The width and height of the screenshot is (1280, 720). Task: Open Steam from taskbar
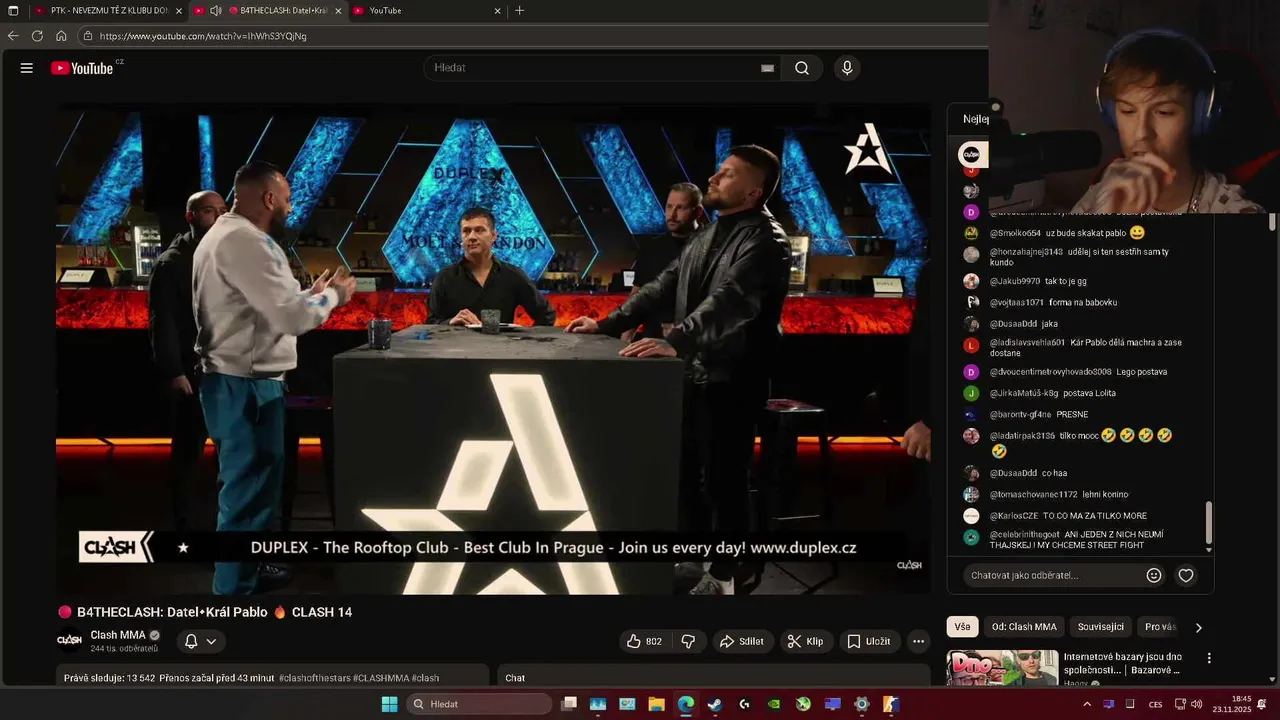[715, 704]
